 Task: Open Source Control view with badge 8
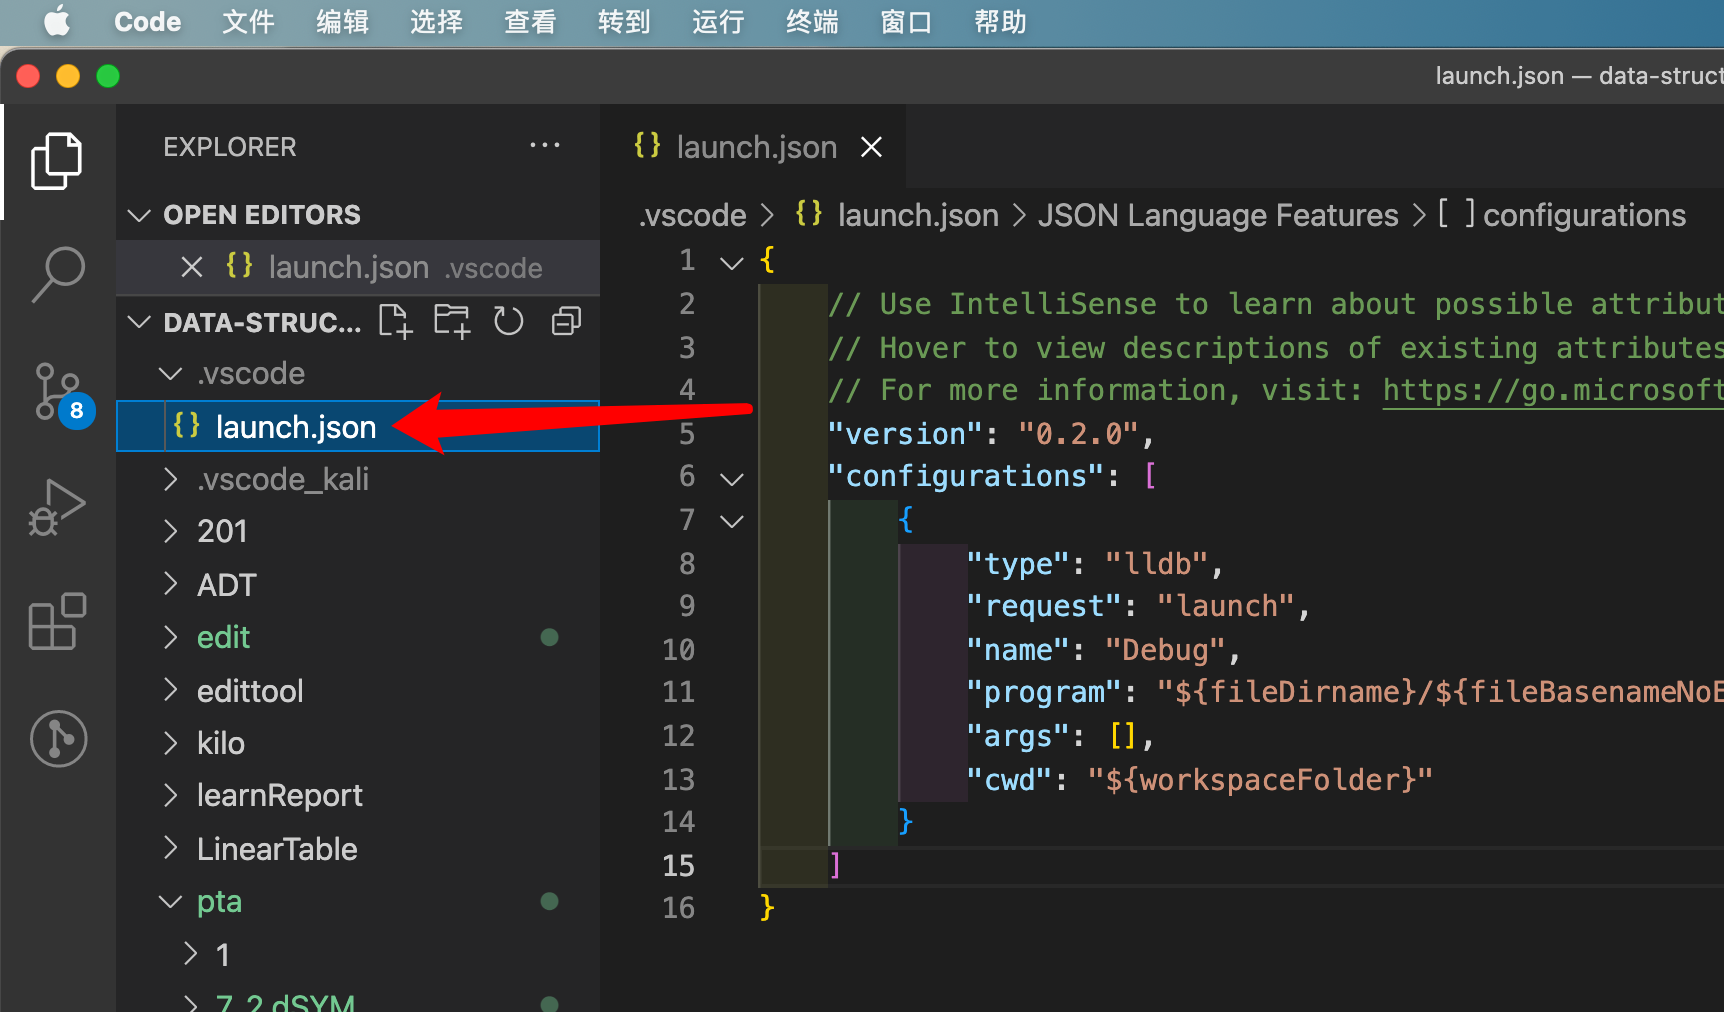coord(57,390)
